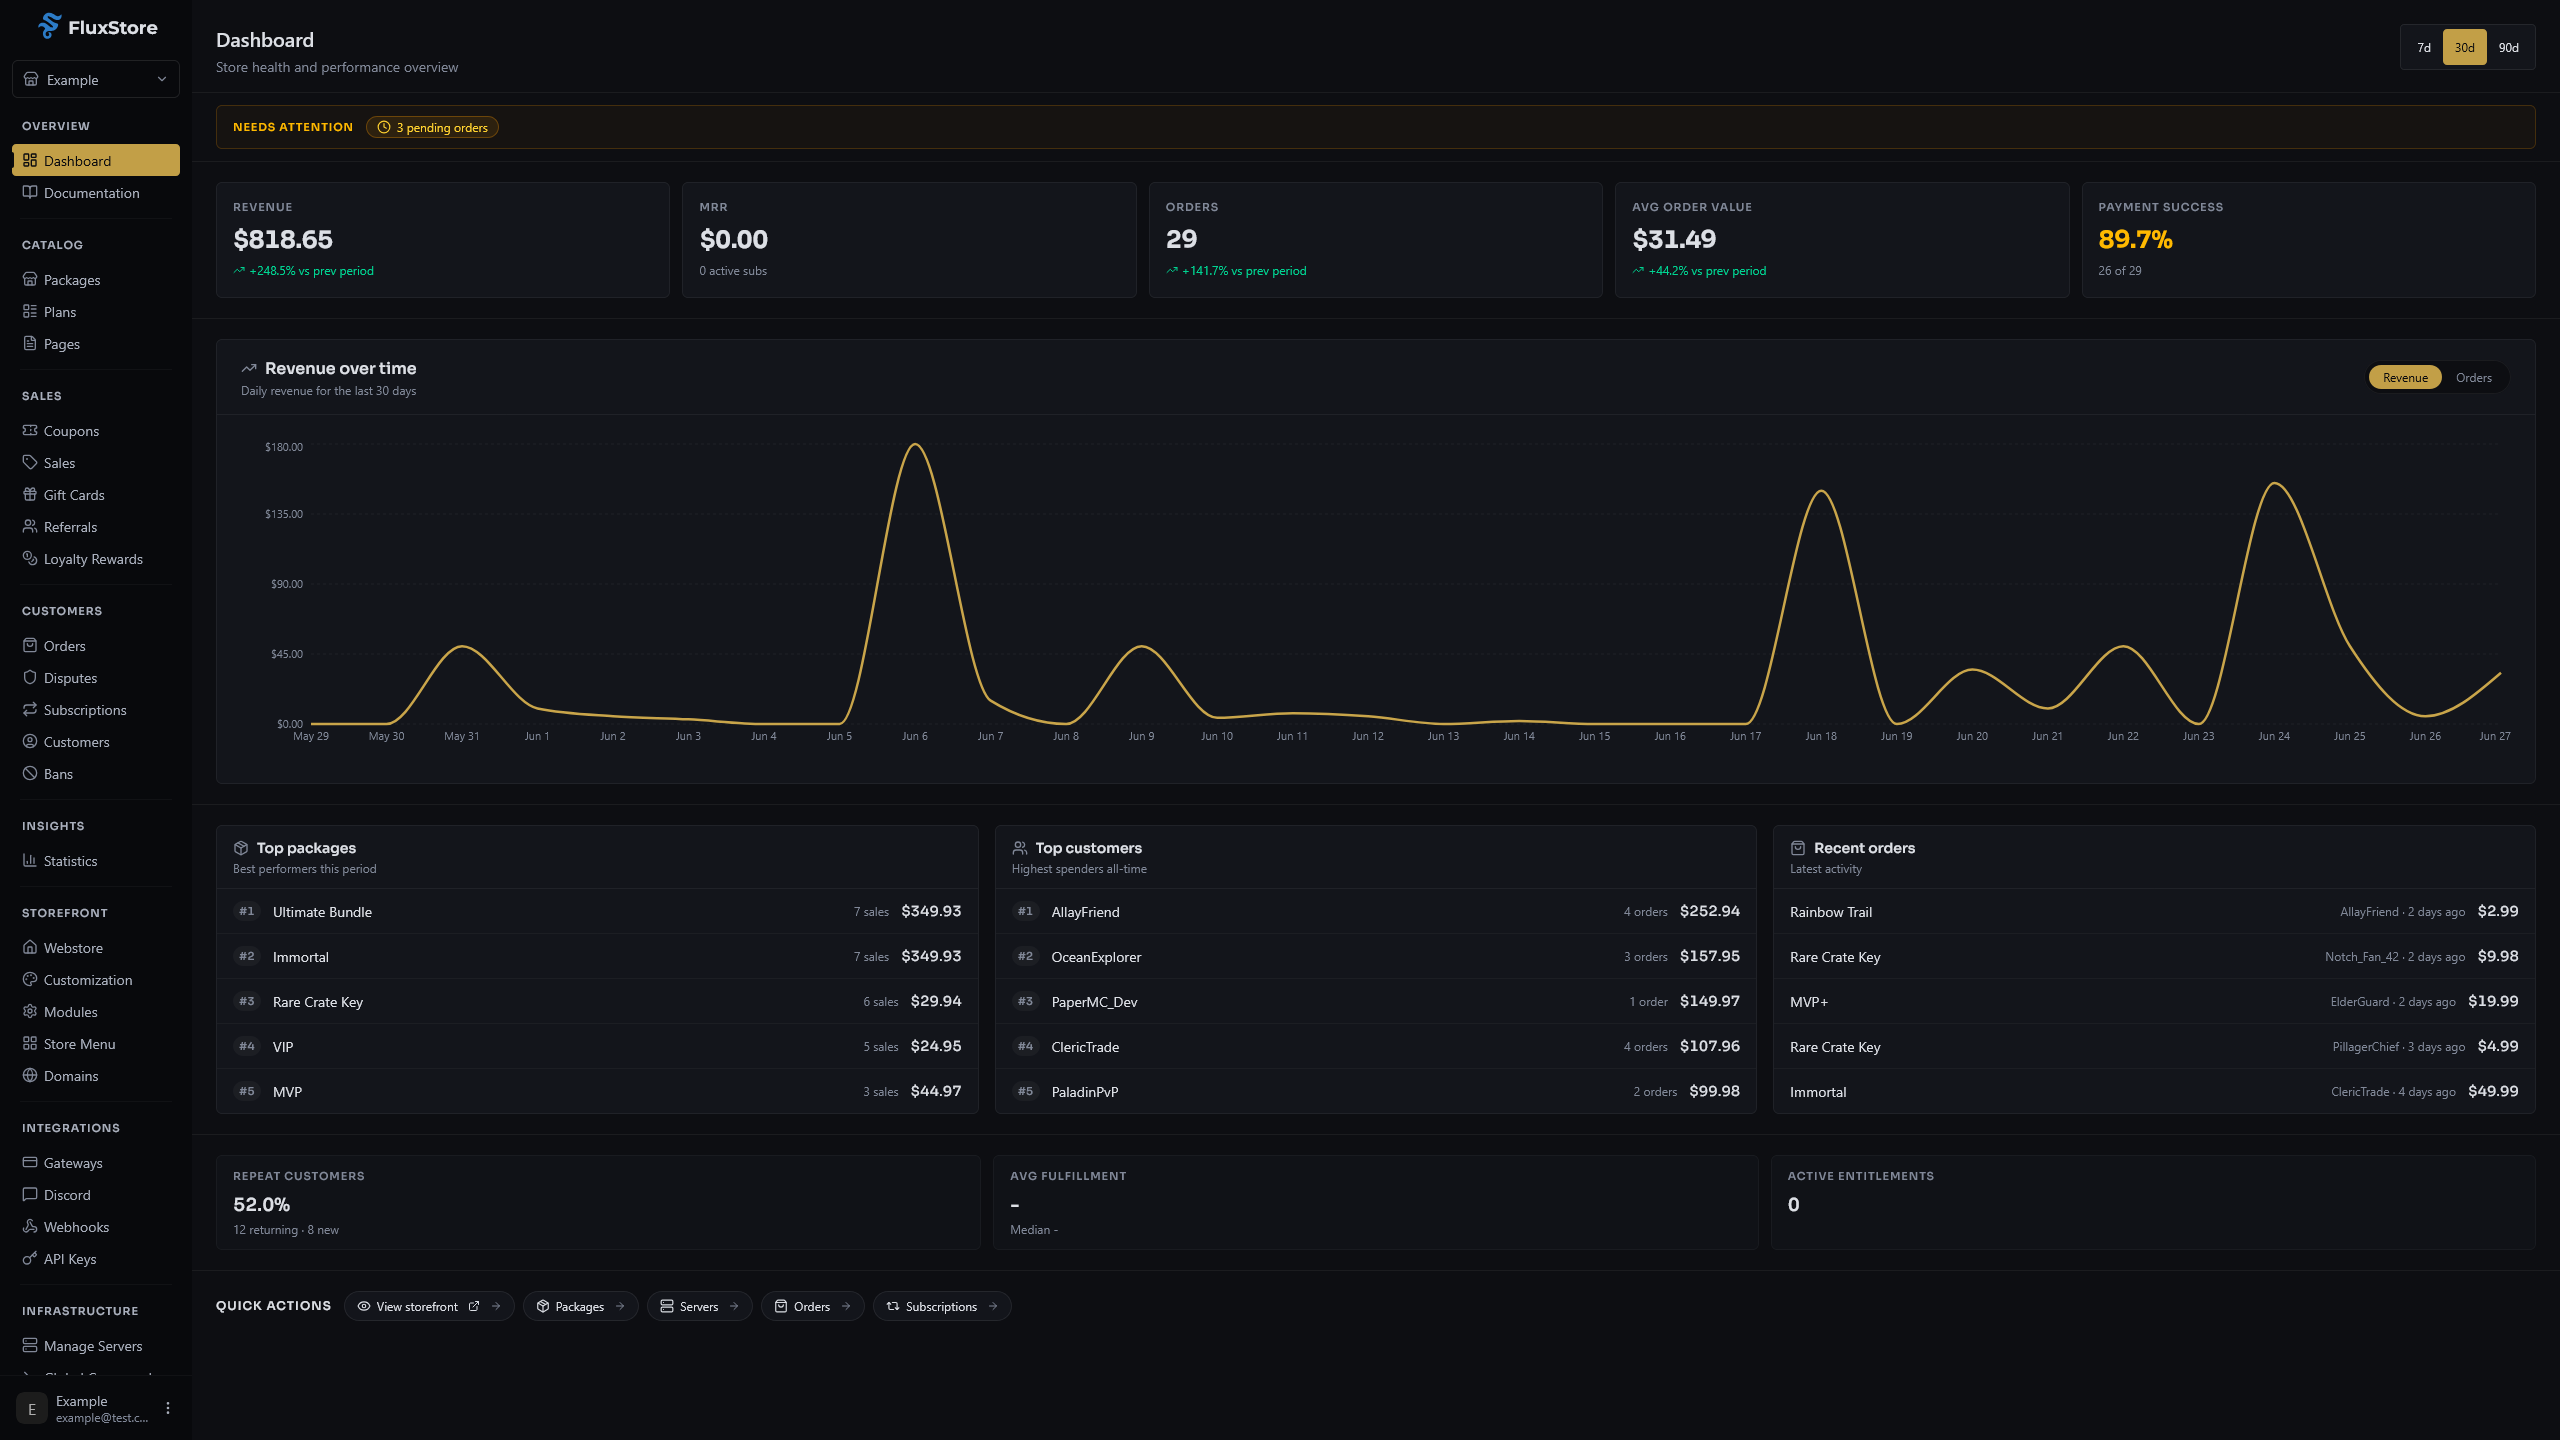Open the Customization menu label
The height and width of the screenshot is (1440, 2560).
coord(88,980)
